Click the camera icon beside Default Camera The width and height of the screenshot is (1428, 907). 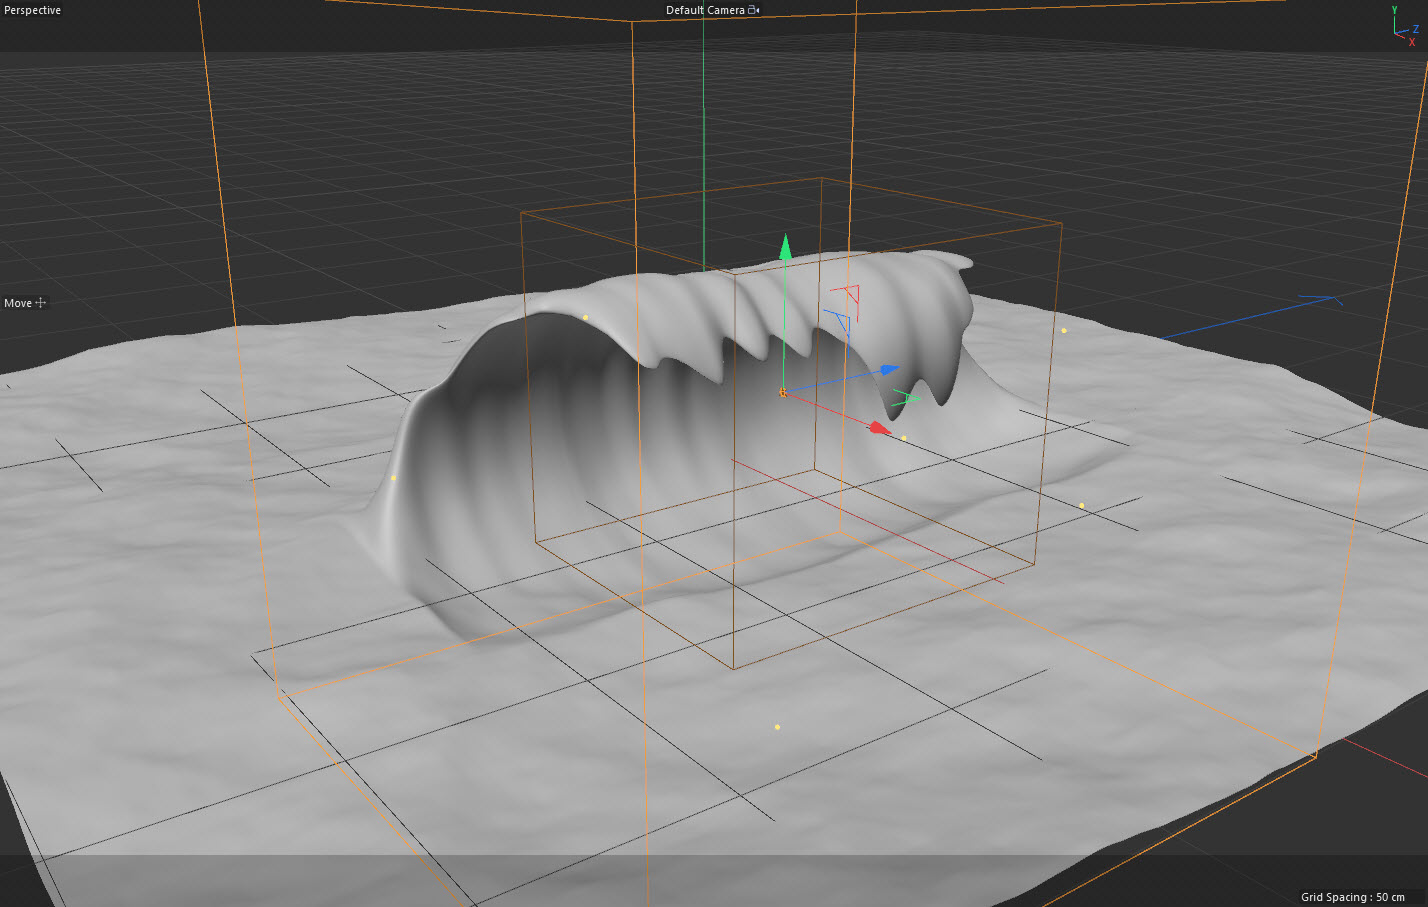[x=754, y=10]
